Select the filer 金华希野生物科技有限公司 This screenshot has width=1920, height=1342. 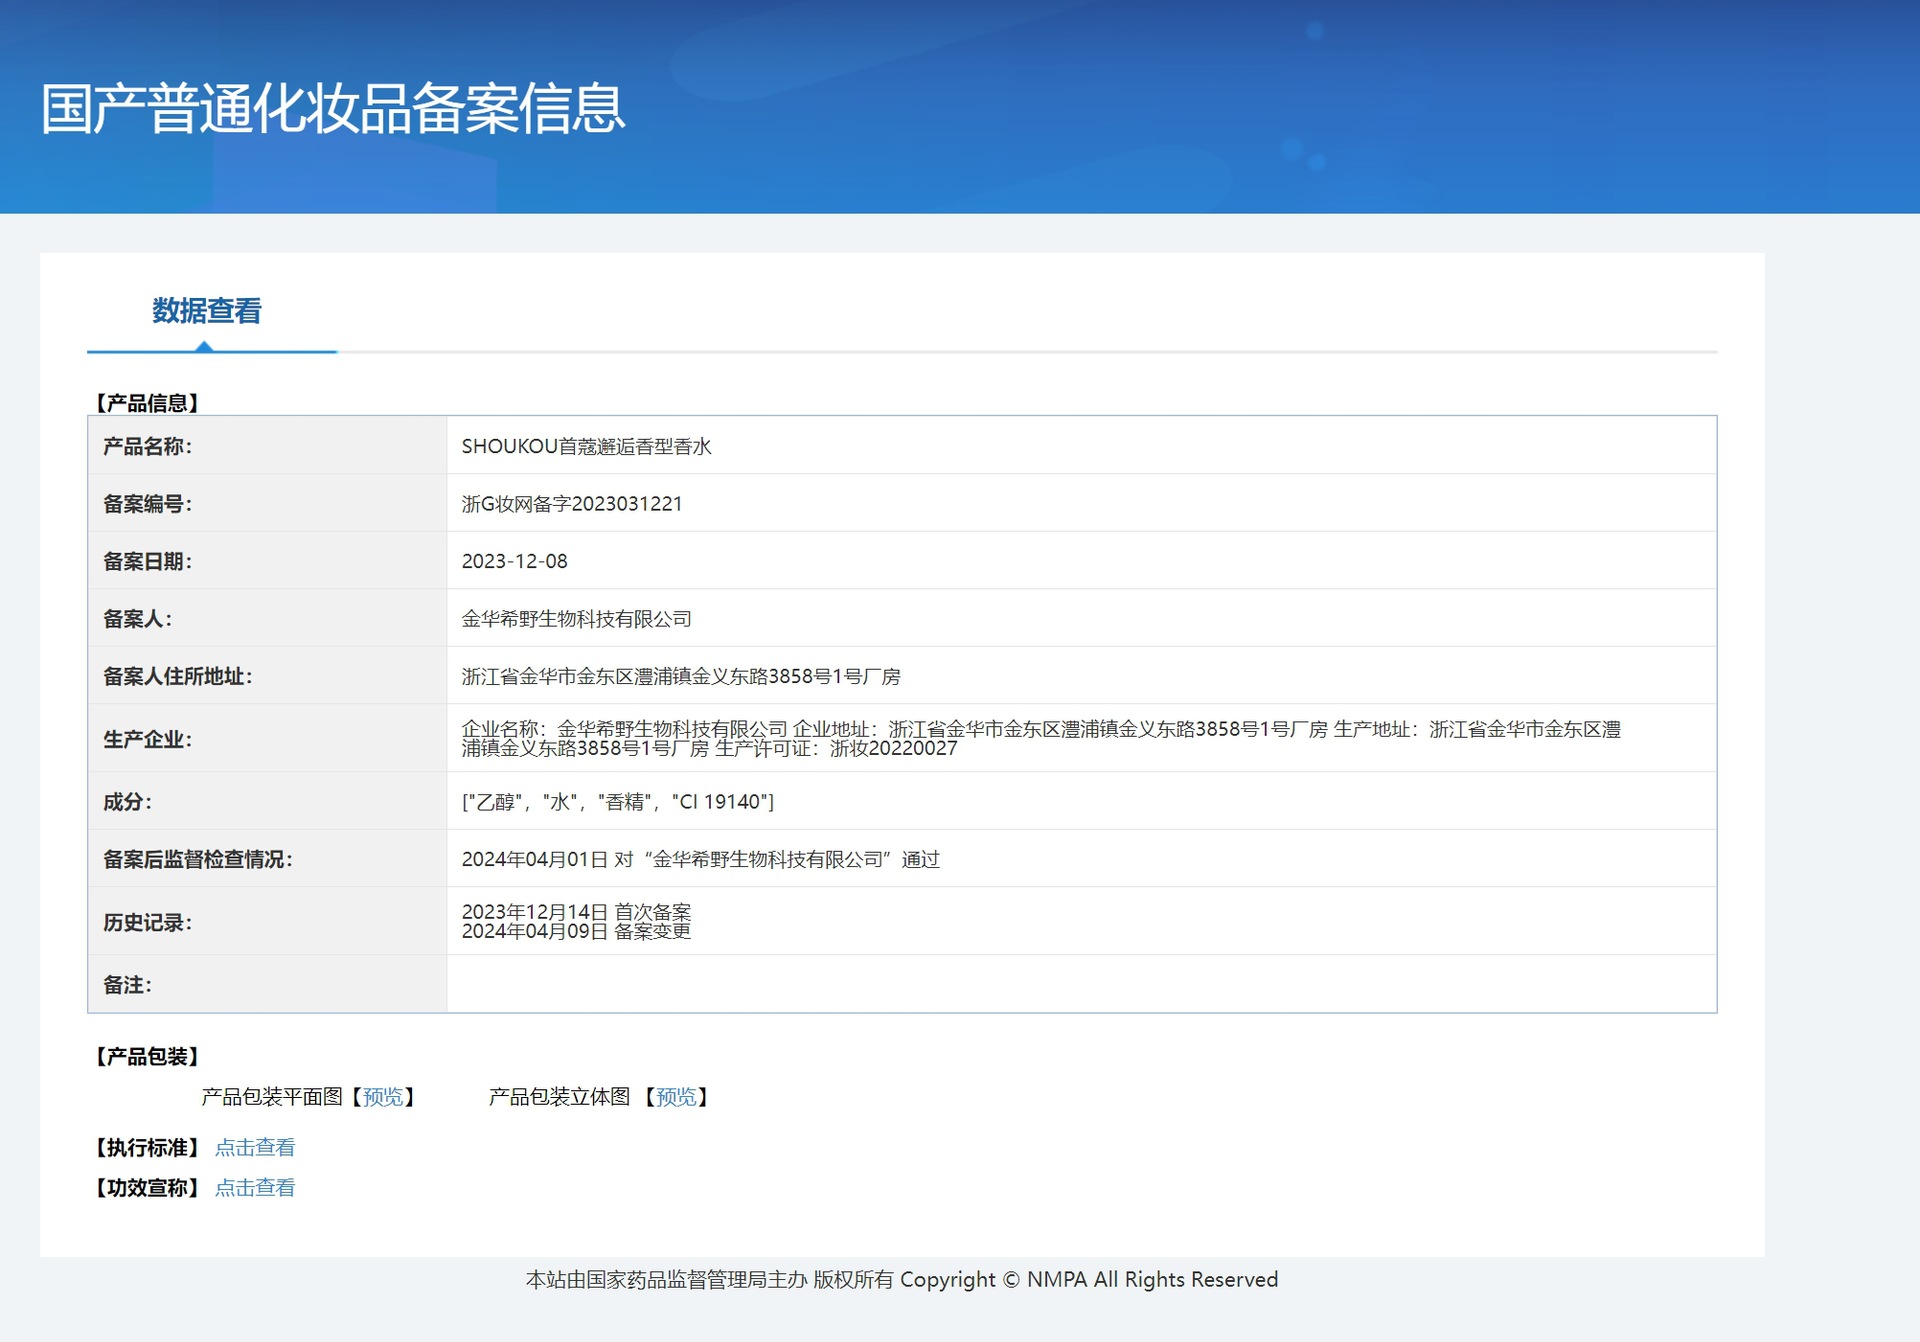click(577, 618)
